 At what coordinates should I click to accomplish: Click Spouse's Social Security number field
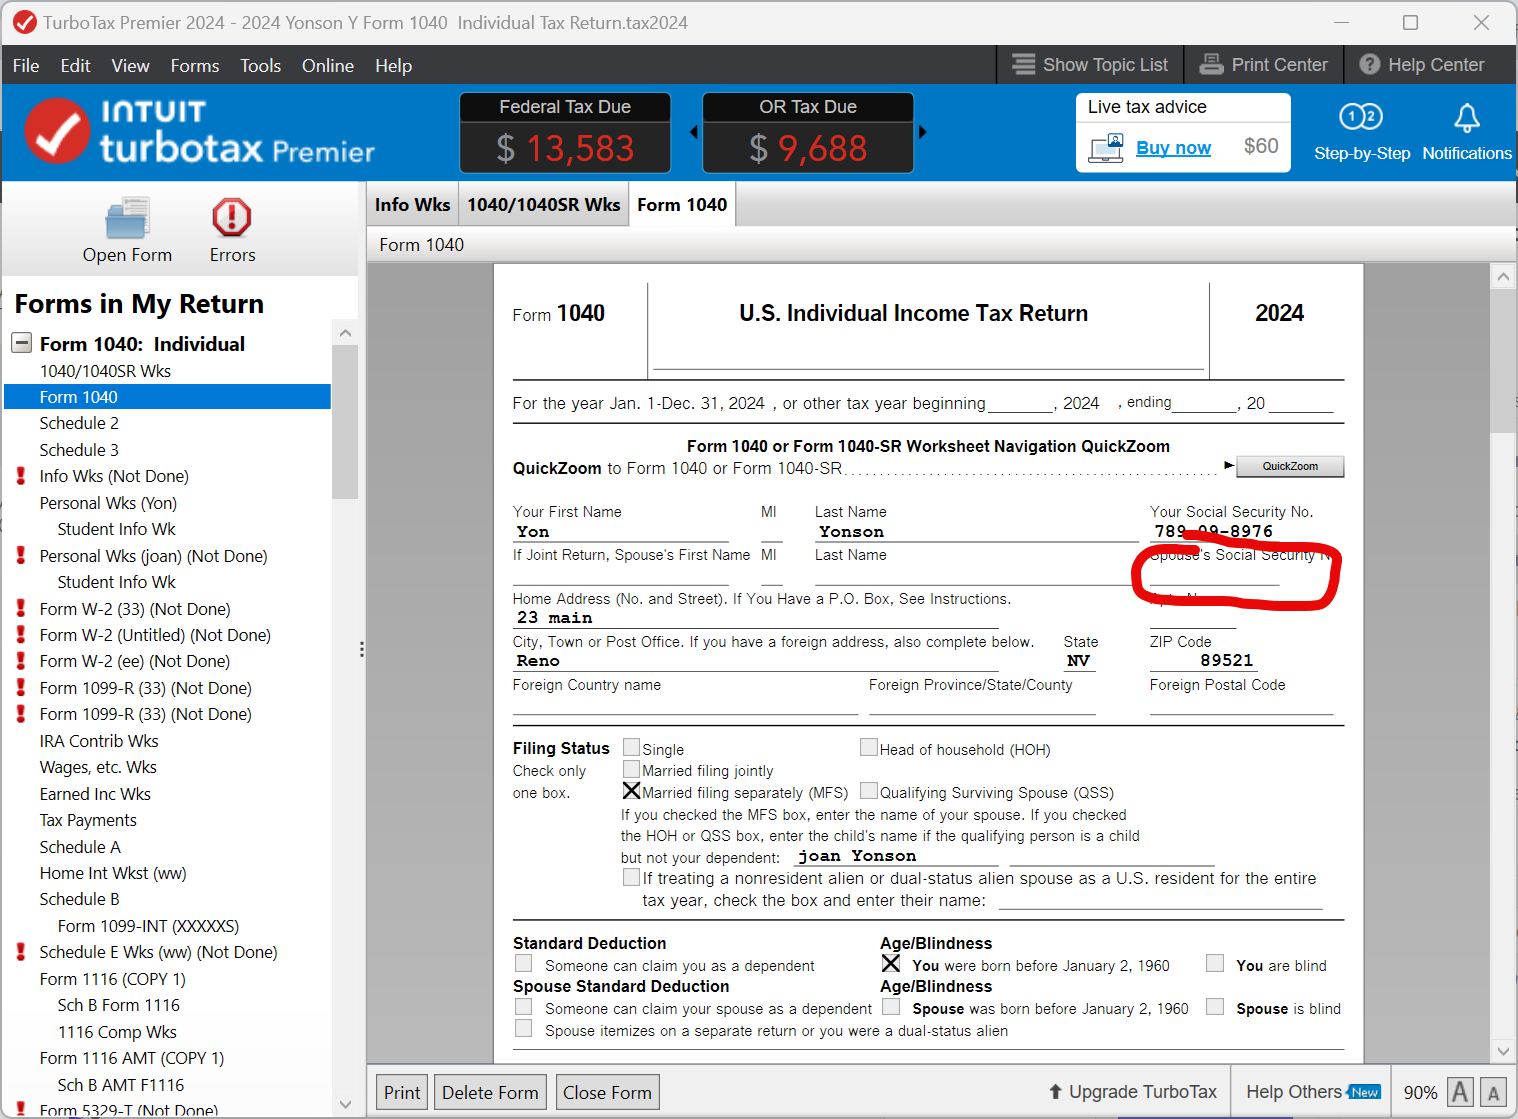tap(1215, 575)
